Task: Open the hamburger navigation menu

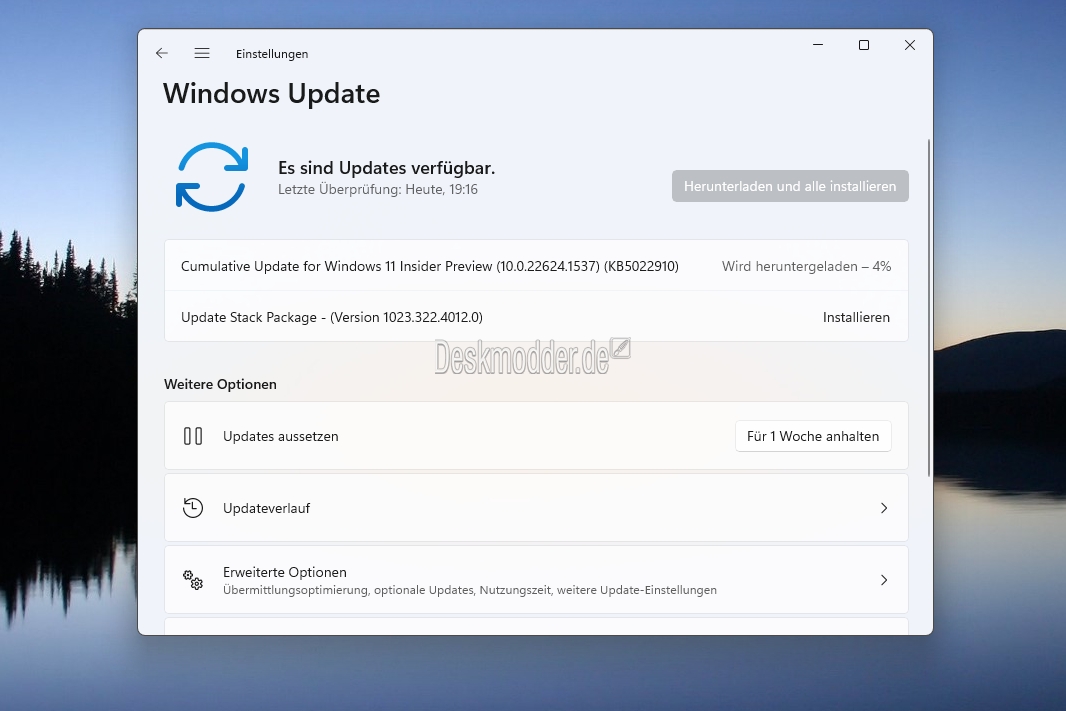Action: (202, 53)
